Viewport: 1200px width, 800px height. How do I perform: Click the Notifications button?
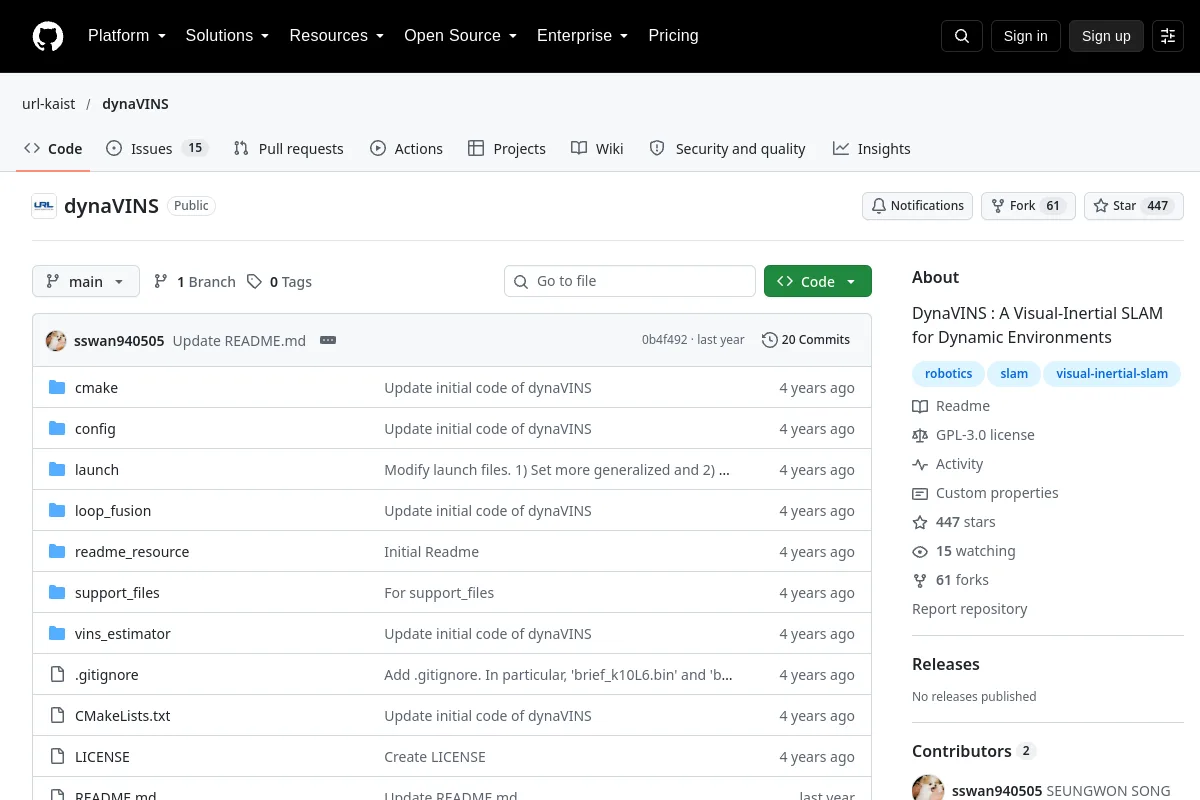(917, 206)
